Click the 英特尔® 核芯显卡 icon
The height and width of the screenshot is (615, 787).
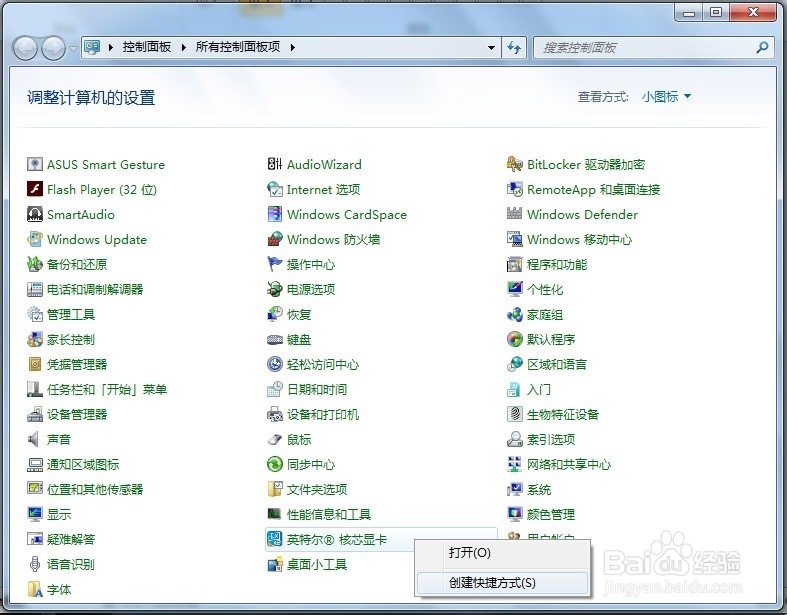[x=275, y=539]
